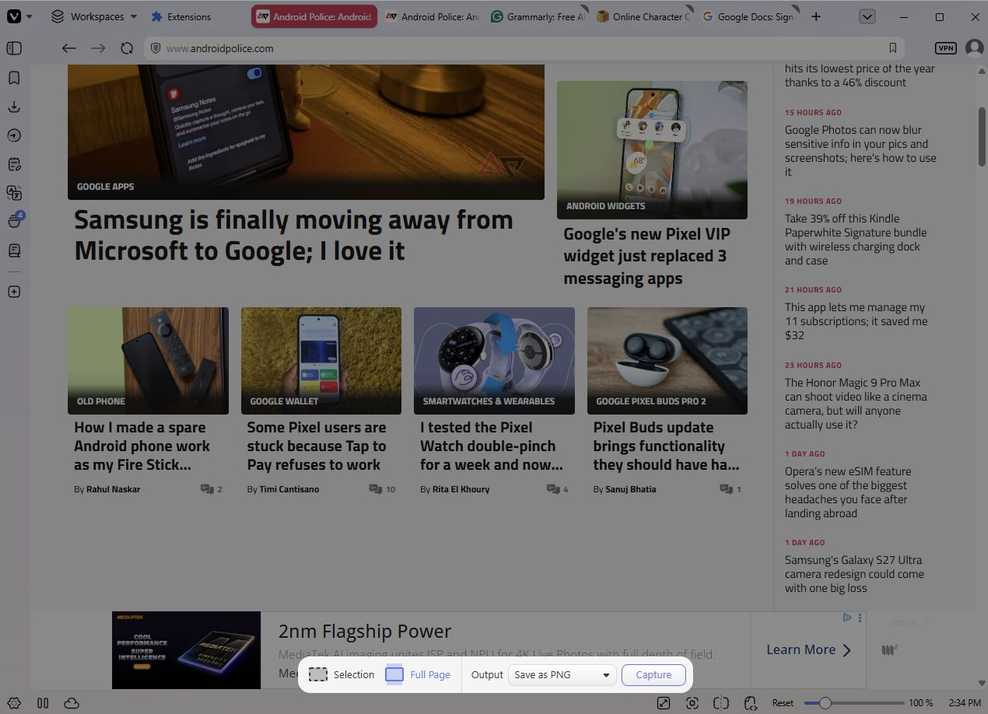Viewport: 988px width, 714px height.
Task: Open the History panel in the sidebar
Action: 14,135
